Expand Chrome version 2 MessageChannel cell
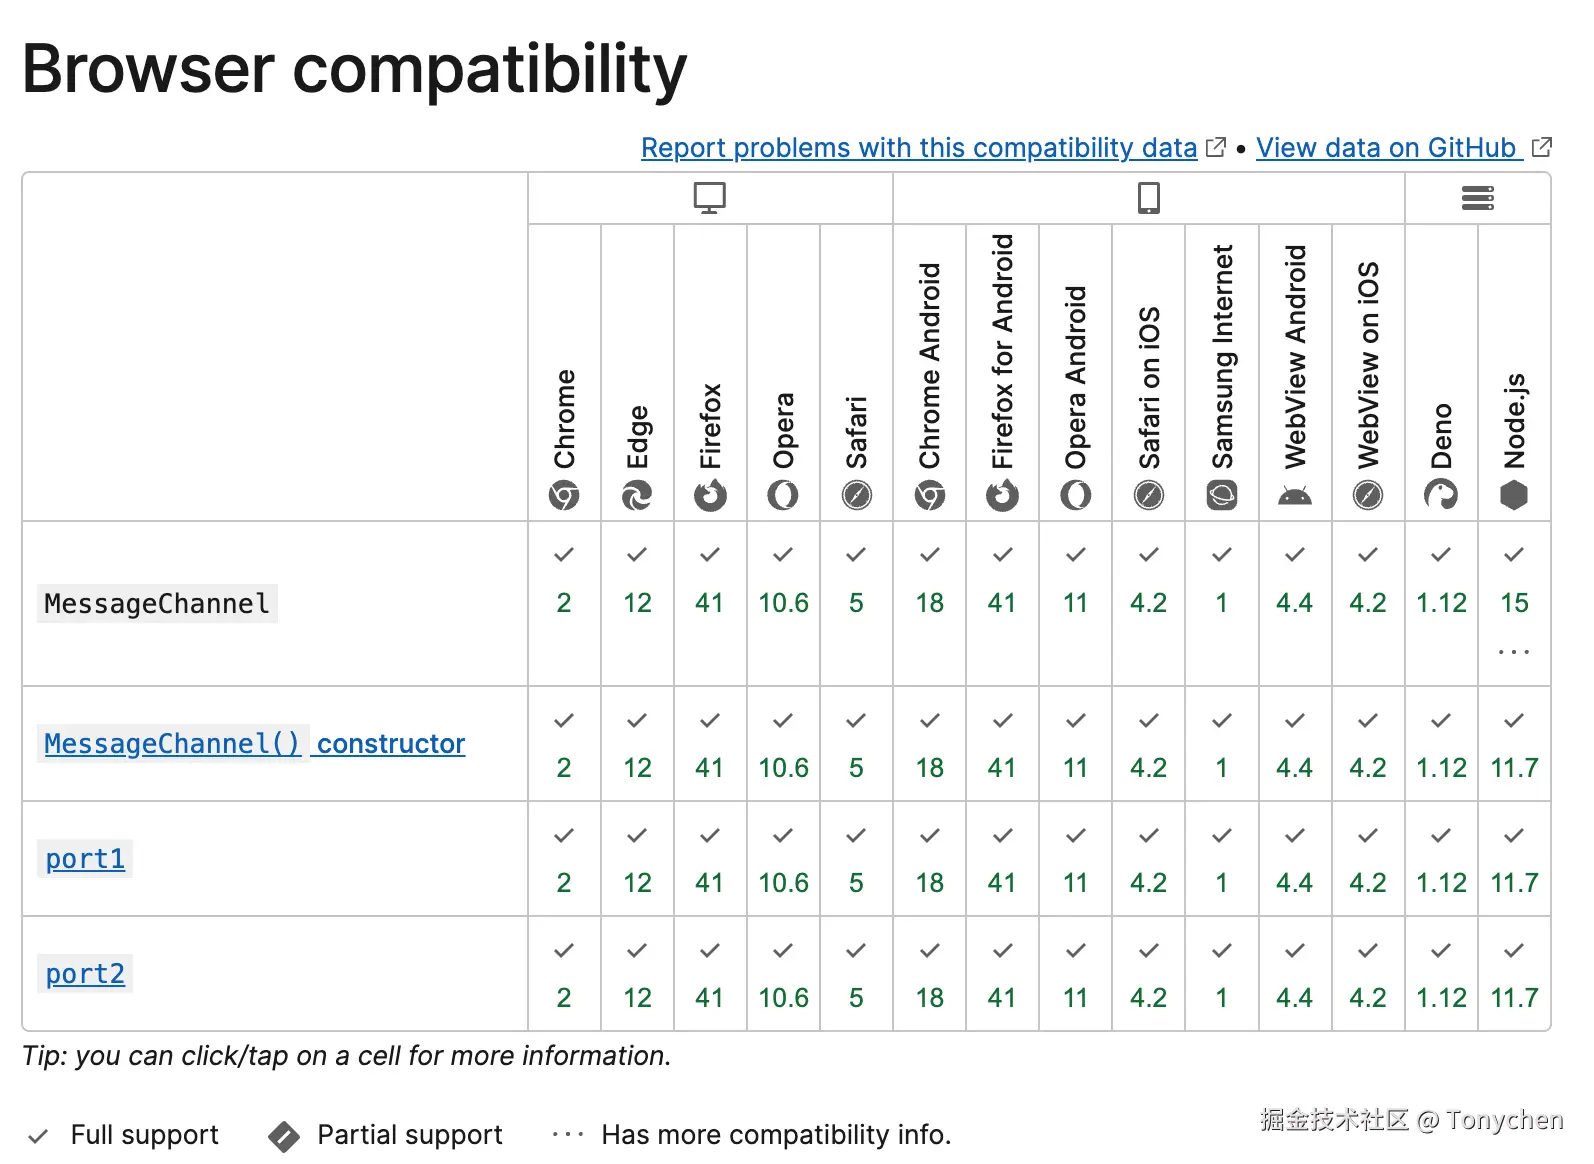 click(564, 603)
